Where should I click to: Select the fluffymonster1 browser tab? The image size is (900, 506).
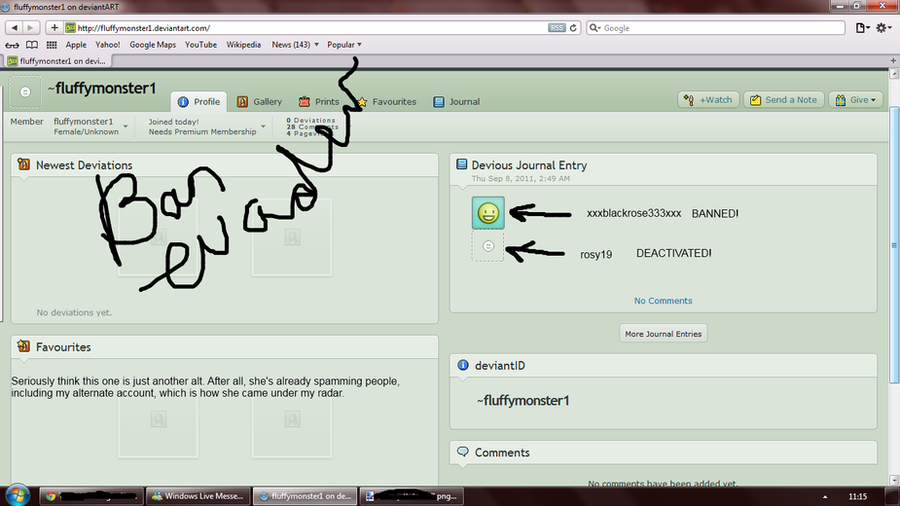(57, 61)
